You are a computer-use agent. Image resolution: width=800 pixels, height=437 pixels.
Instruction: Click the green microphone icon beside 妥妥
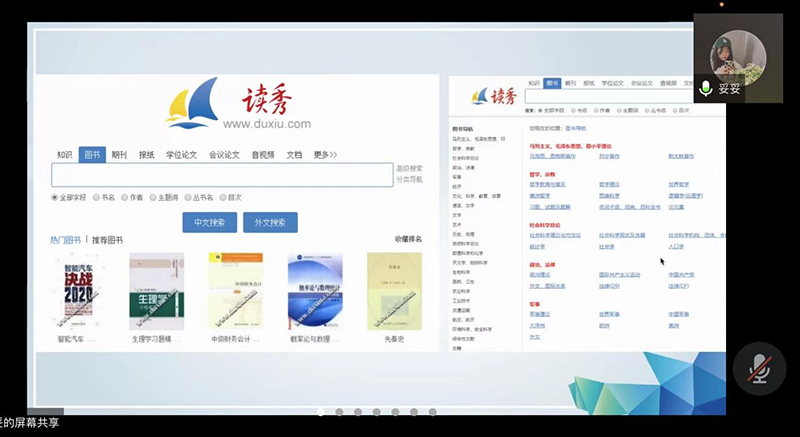[x=706, y=88]
